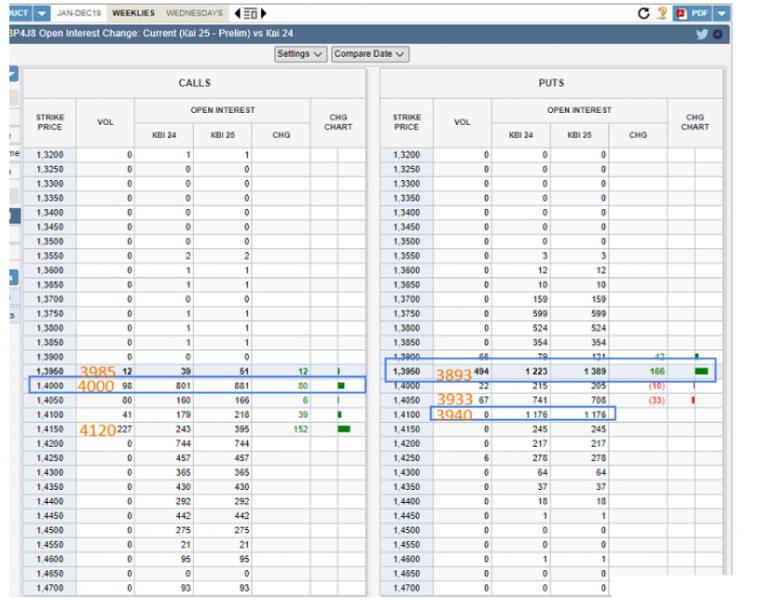The image size is (774, 600).
Task: Click Puts CHG CHART column header
Action: pyautogui.click(x=695, y=122)
